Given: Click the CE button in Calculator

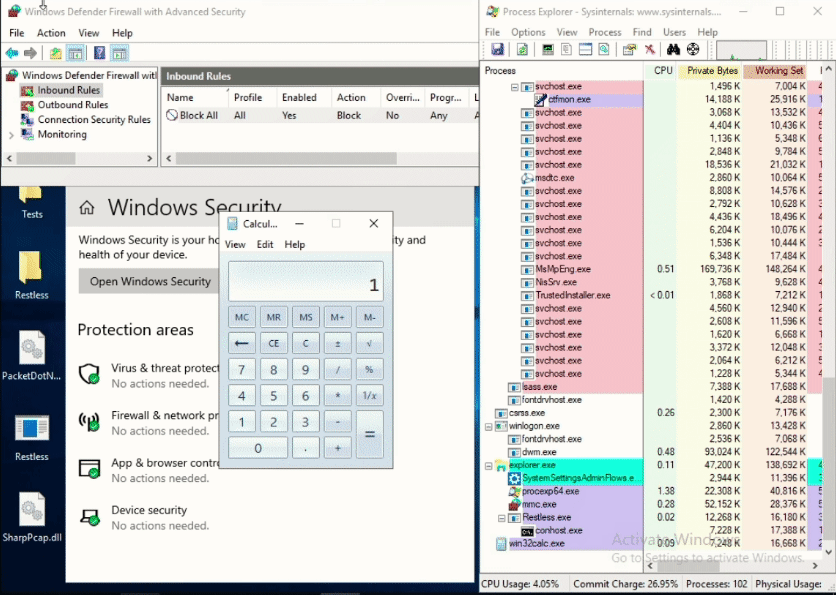Looking at the screenshot, I should 274,343.
